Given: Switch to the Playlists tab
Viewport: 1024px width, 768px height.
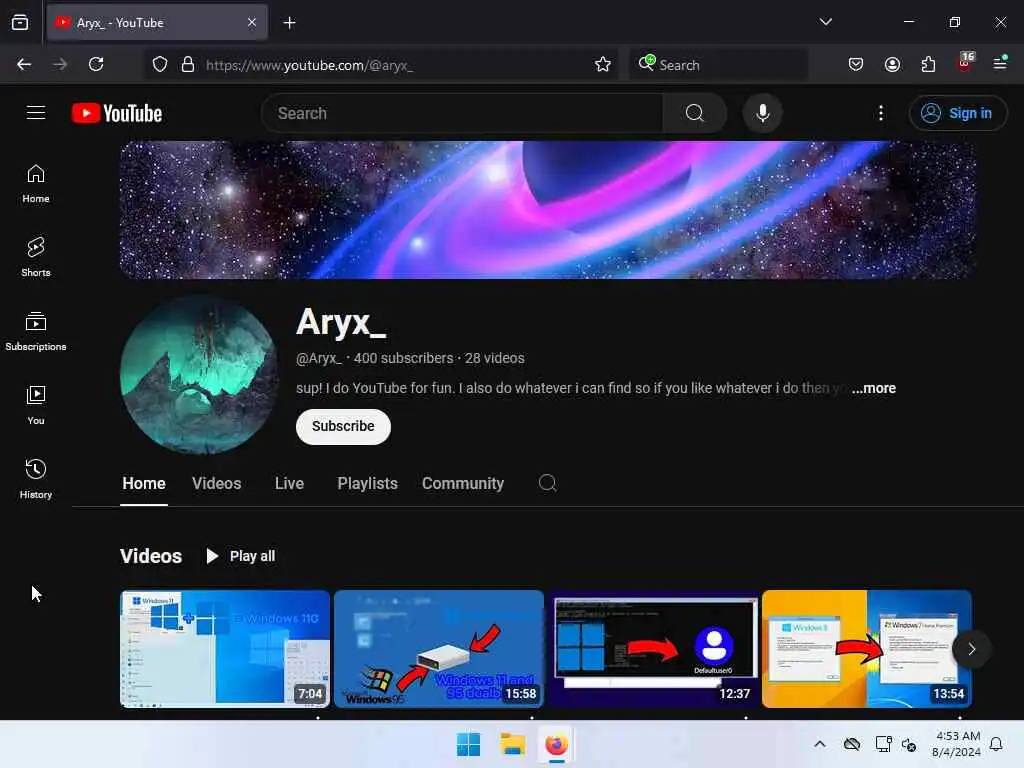Looking at the screenshot, I should coord(367,483).
